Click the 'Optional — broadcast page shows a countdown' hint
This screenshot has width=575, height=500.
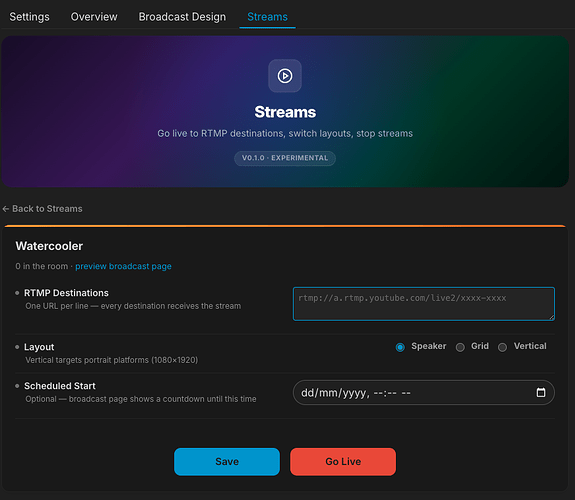coord(141,399)
